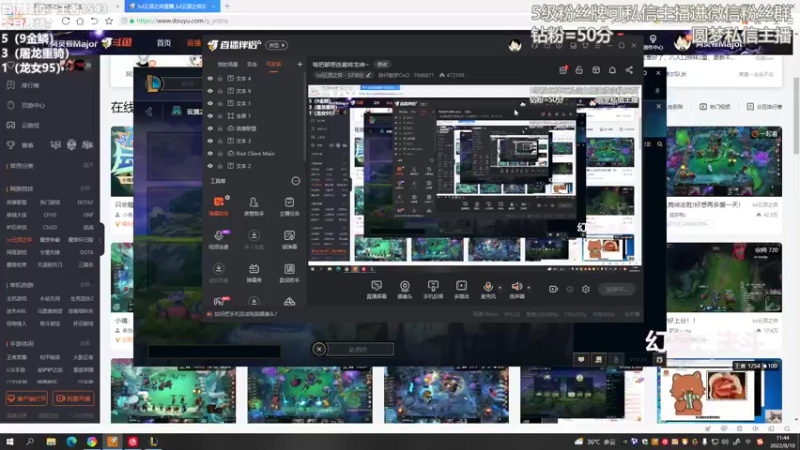Toggle the preview eye icon near settings
800x450 pixels.
pyautogui.click(x=570, y=289)
